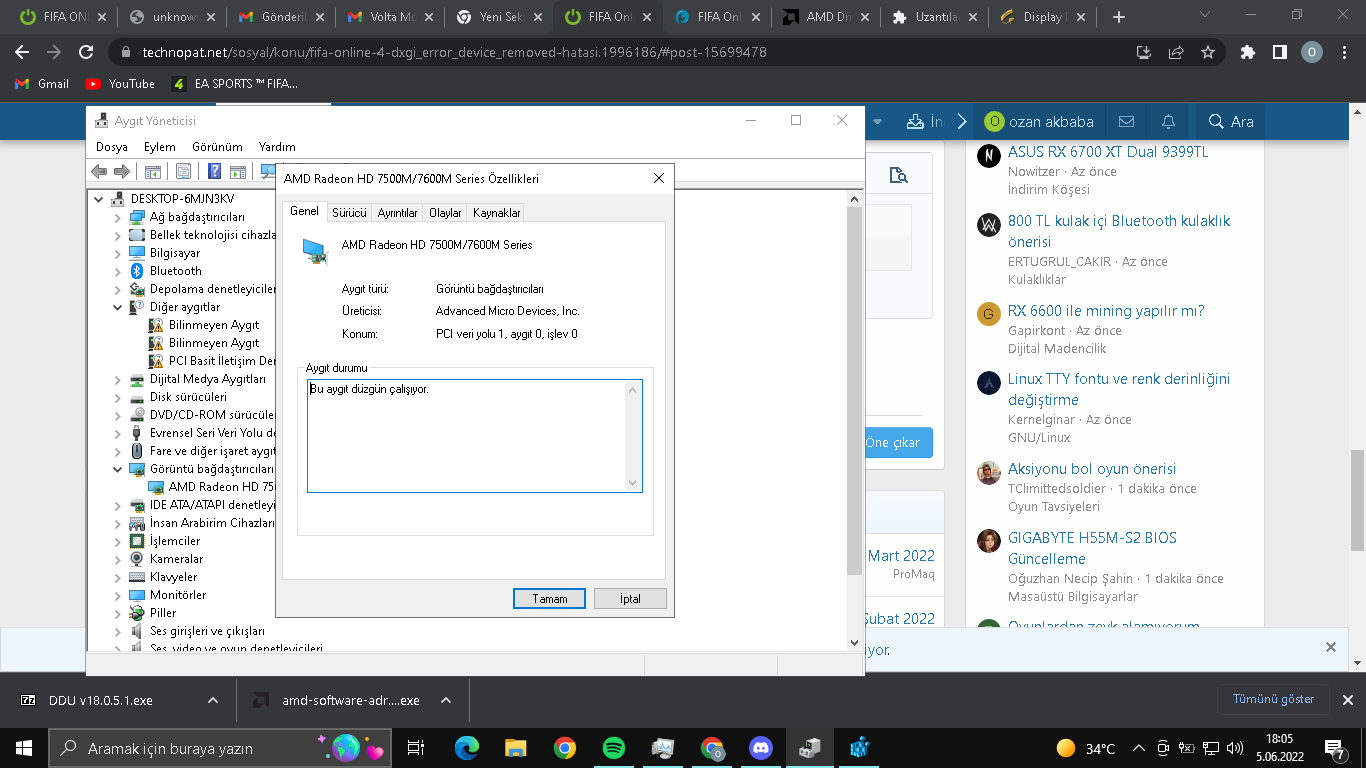Click the mouse icon for Fare devices
Screen dimensions: 1366x768
137,451
